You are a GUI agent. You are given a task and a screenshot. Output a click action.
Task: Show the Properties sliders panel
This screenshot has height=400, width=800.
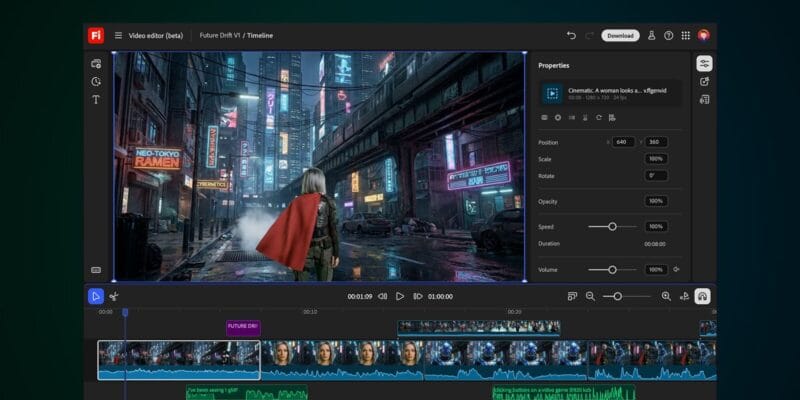click(x=704, y=63)
